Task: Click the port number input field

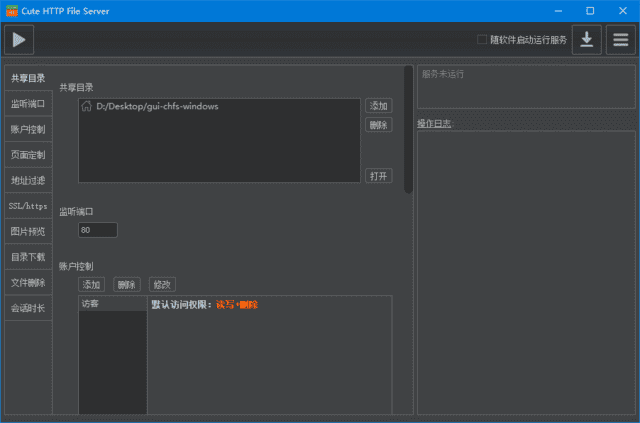Action: (97, 230)
